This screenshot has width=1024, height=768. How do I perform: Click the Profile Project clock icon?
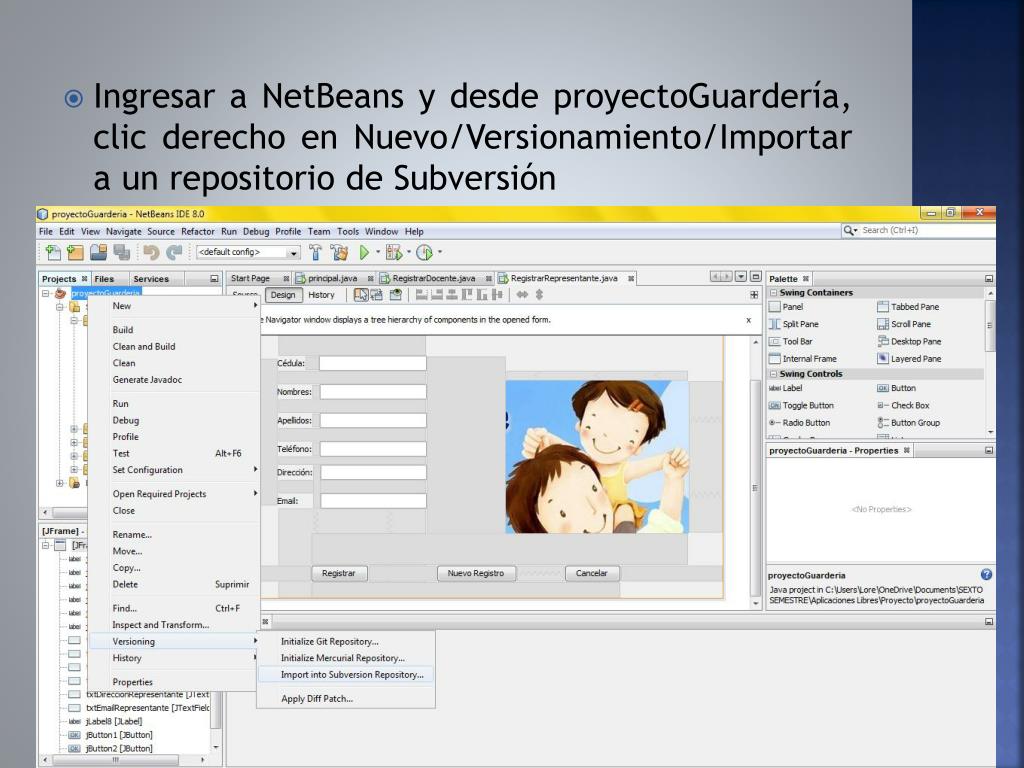424,252
